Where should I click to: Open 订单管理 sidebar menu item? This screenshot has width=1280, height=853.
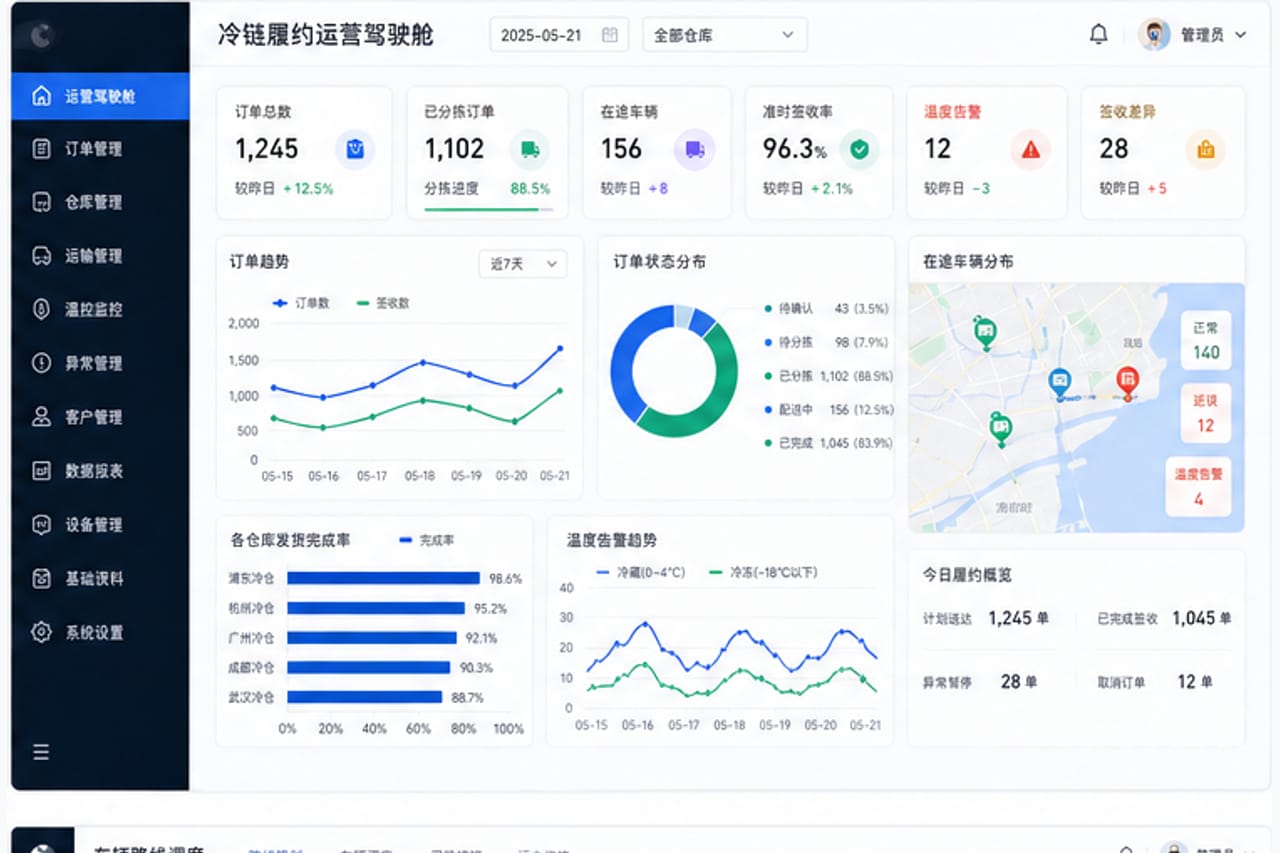[100, 149]
